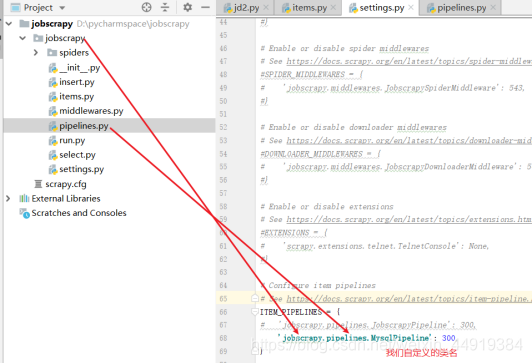Click line number 52 in the gutter
532x363 pixels.
coord(223,127)
